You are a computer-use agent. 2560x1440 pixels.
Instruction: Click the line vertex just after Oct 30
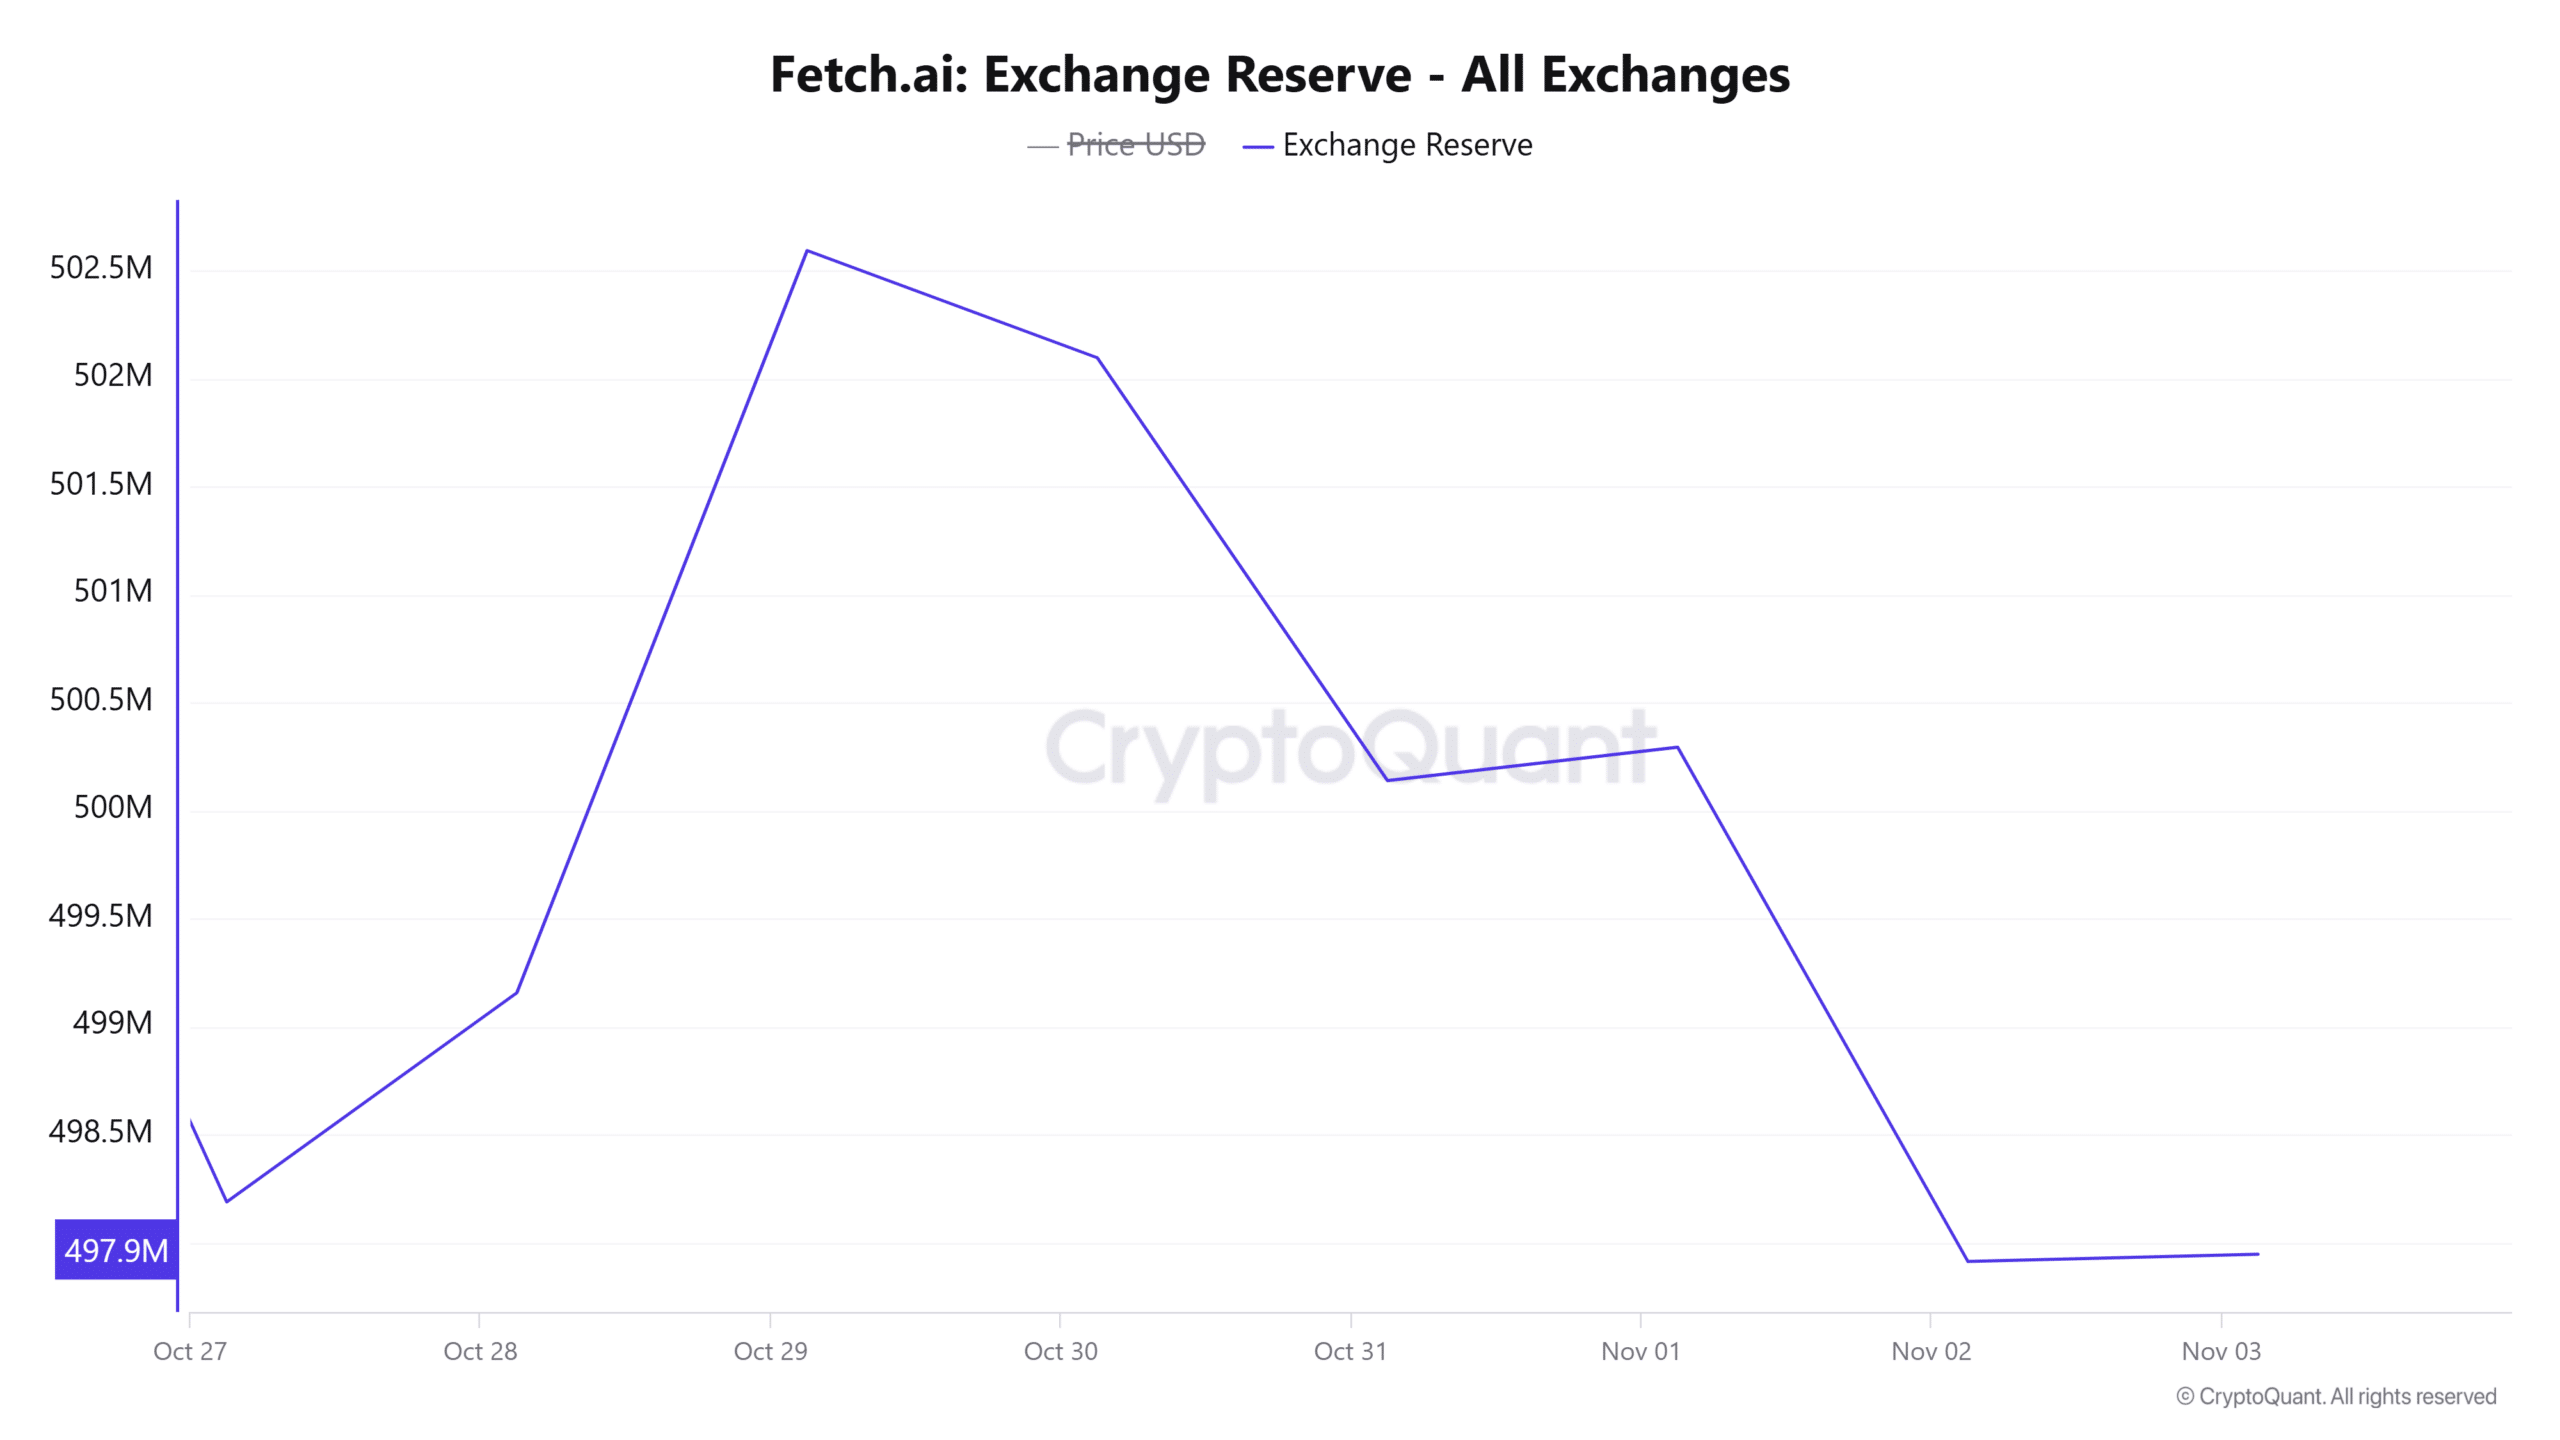coord(1097,357)
